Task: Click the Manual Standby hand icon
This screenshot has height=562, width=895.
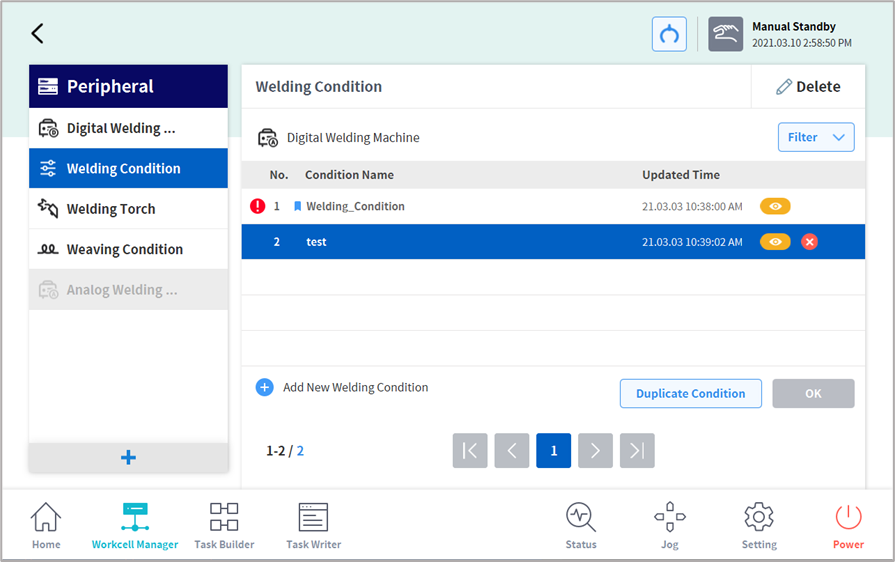Action: 725,34
